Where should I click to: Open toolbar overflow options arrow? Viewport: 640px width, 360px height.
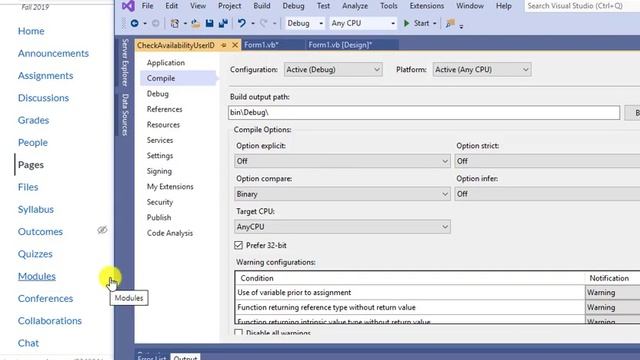click(461, 27)
